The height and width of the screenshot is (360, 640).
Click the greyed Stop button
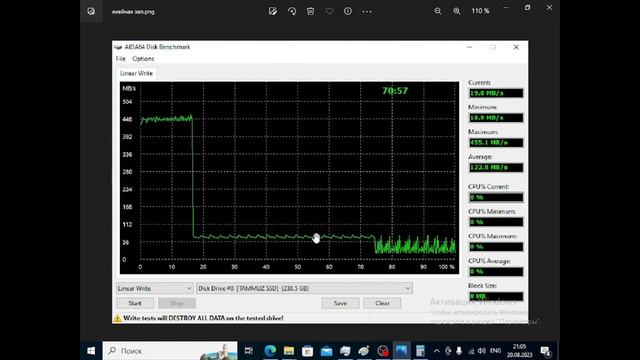(177, 303)
